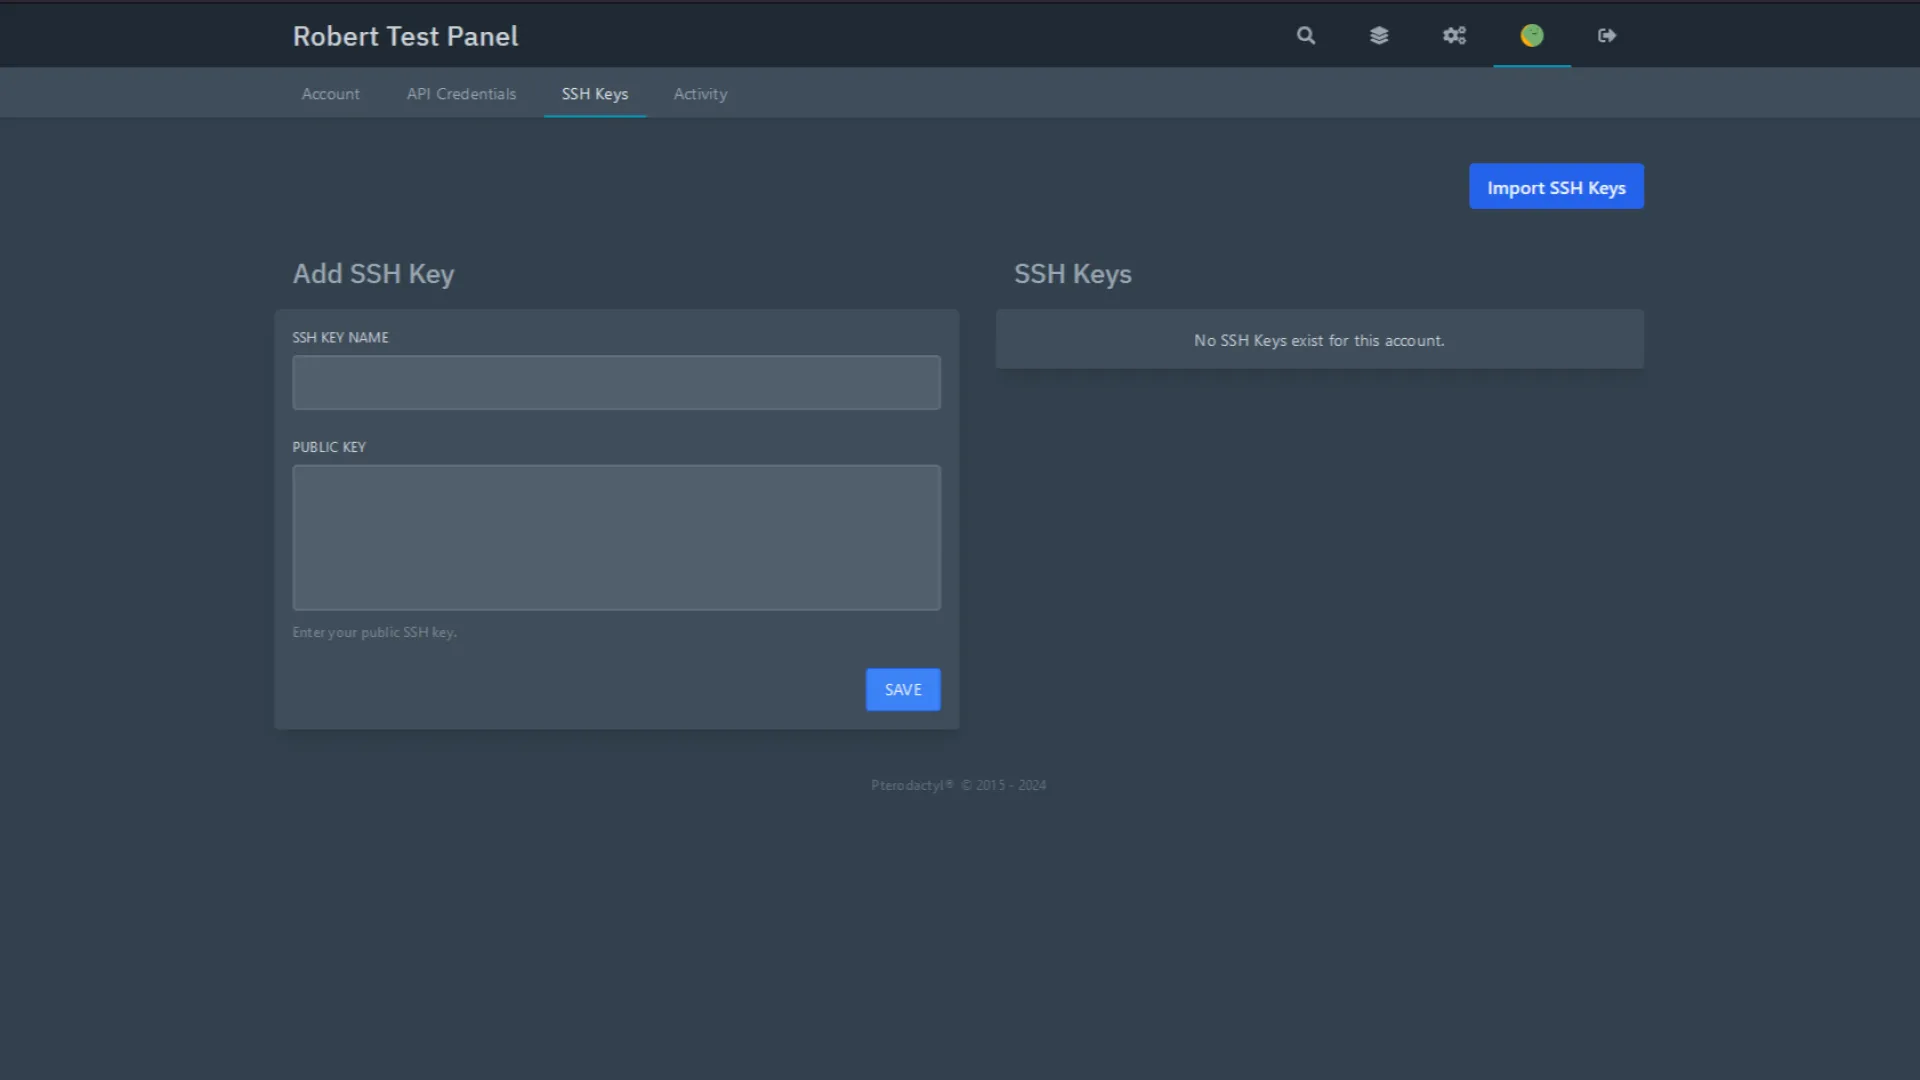Sign out using the logout icon
The image size is (1920, 1080).
point(1607,36)
